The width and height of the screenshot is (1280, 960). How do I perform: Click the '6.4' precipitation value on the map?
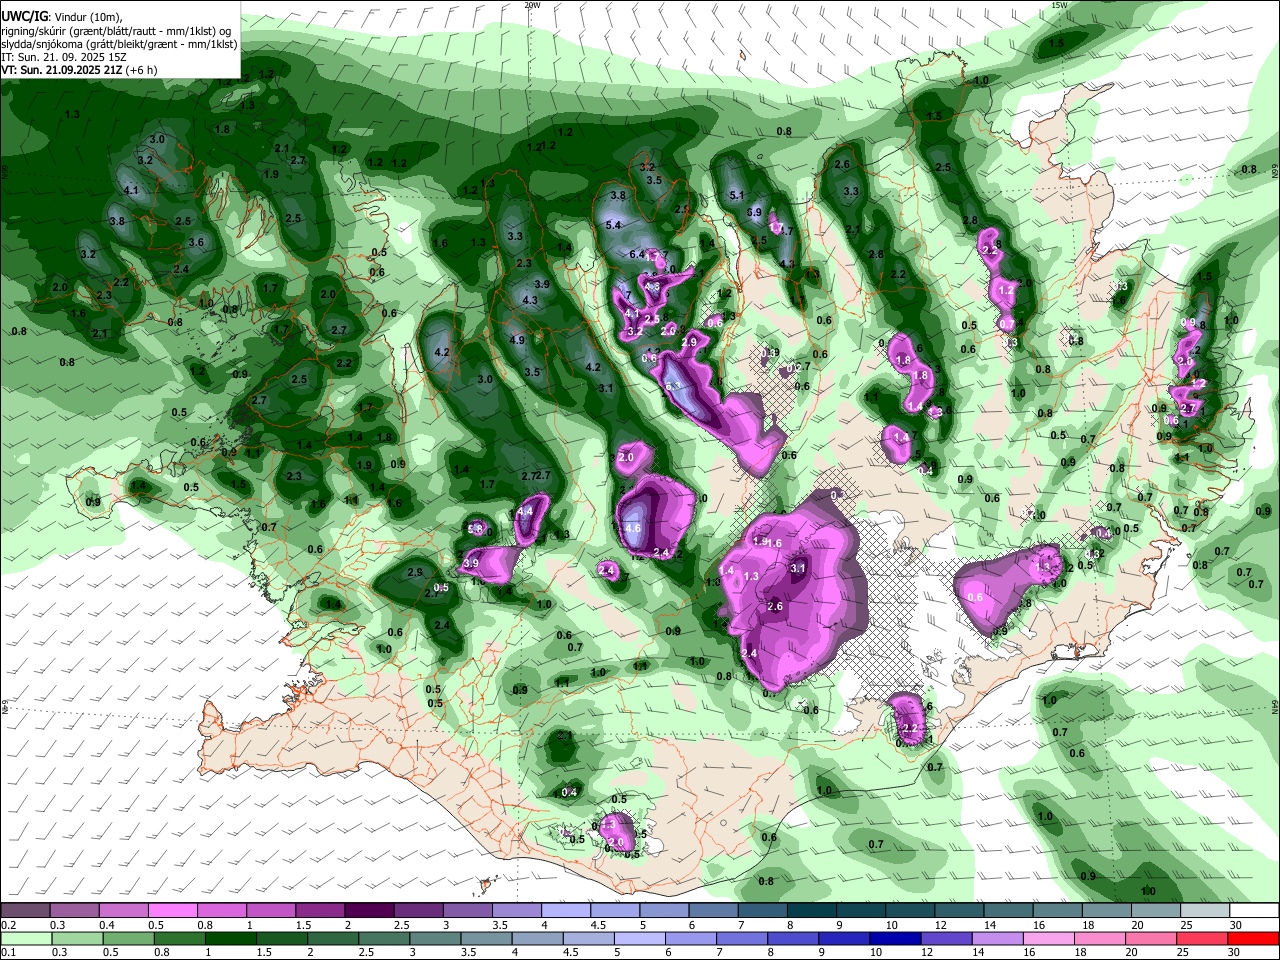click(636, 254)
